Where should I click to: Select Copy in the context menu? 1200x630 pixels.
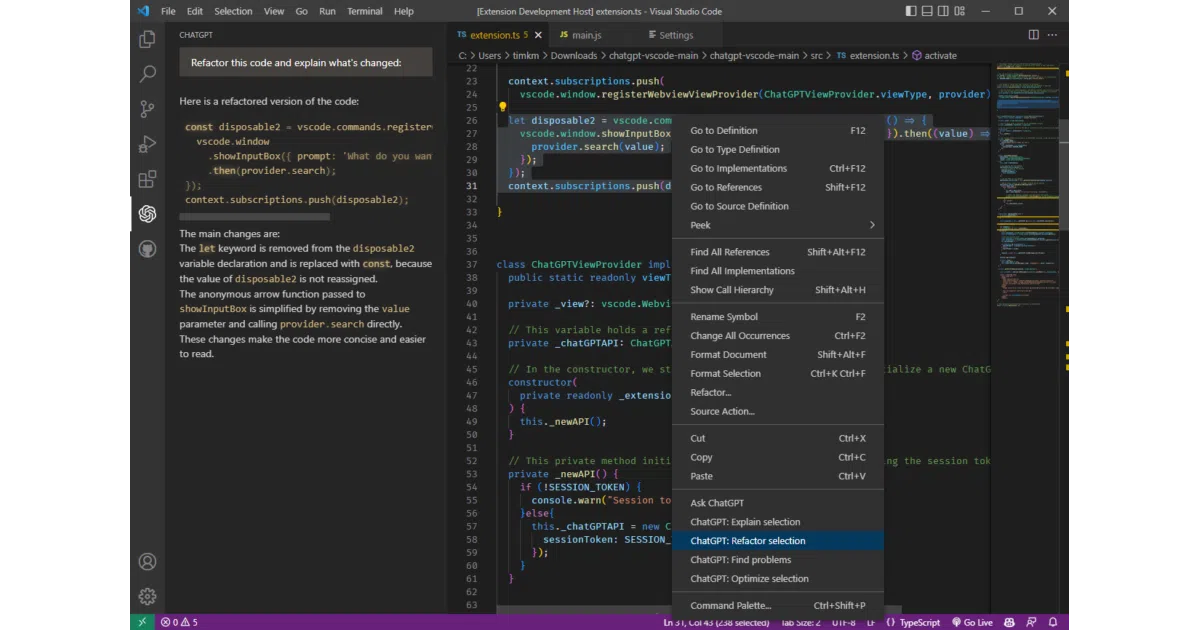pos(778,457)
